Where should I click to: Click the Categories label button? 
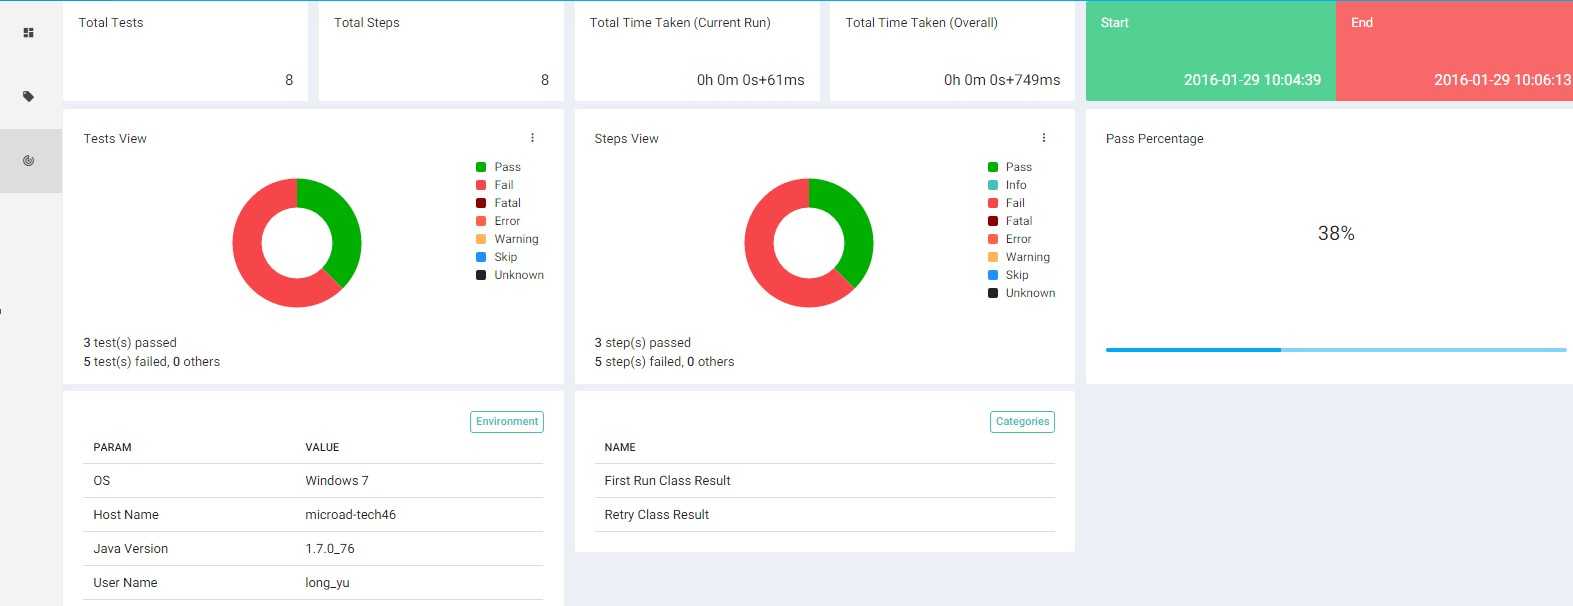[x=1022, y=422]
